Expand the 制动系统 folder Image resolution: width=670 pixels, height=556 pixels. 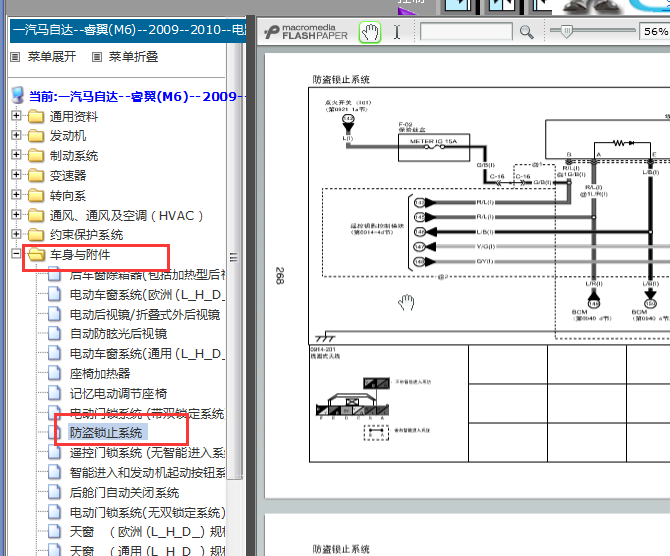pyautogui.click(x=16, y=155)
